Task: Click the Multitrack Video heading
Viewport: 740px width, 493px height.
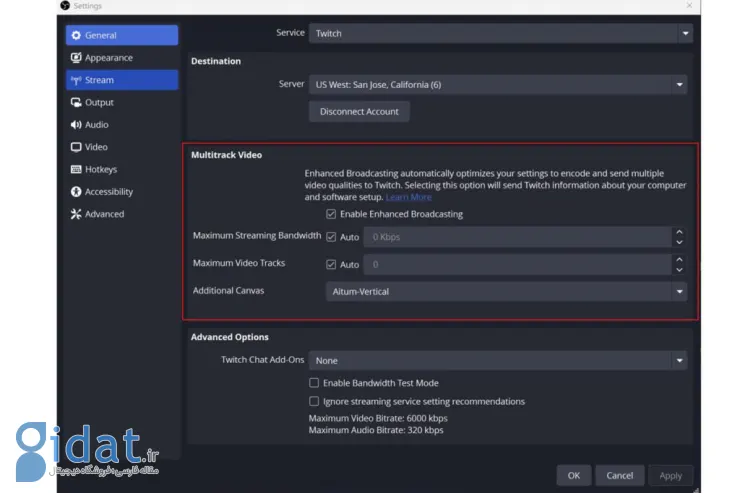Action: (227, 155)
